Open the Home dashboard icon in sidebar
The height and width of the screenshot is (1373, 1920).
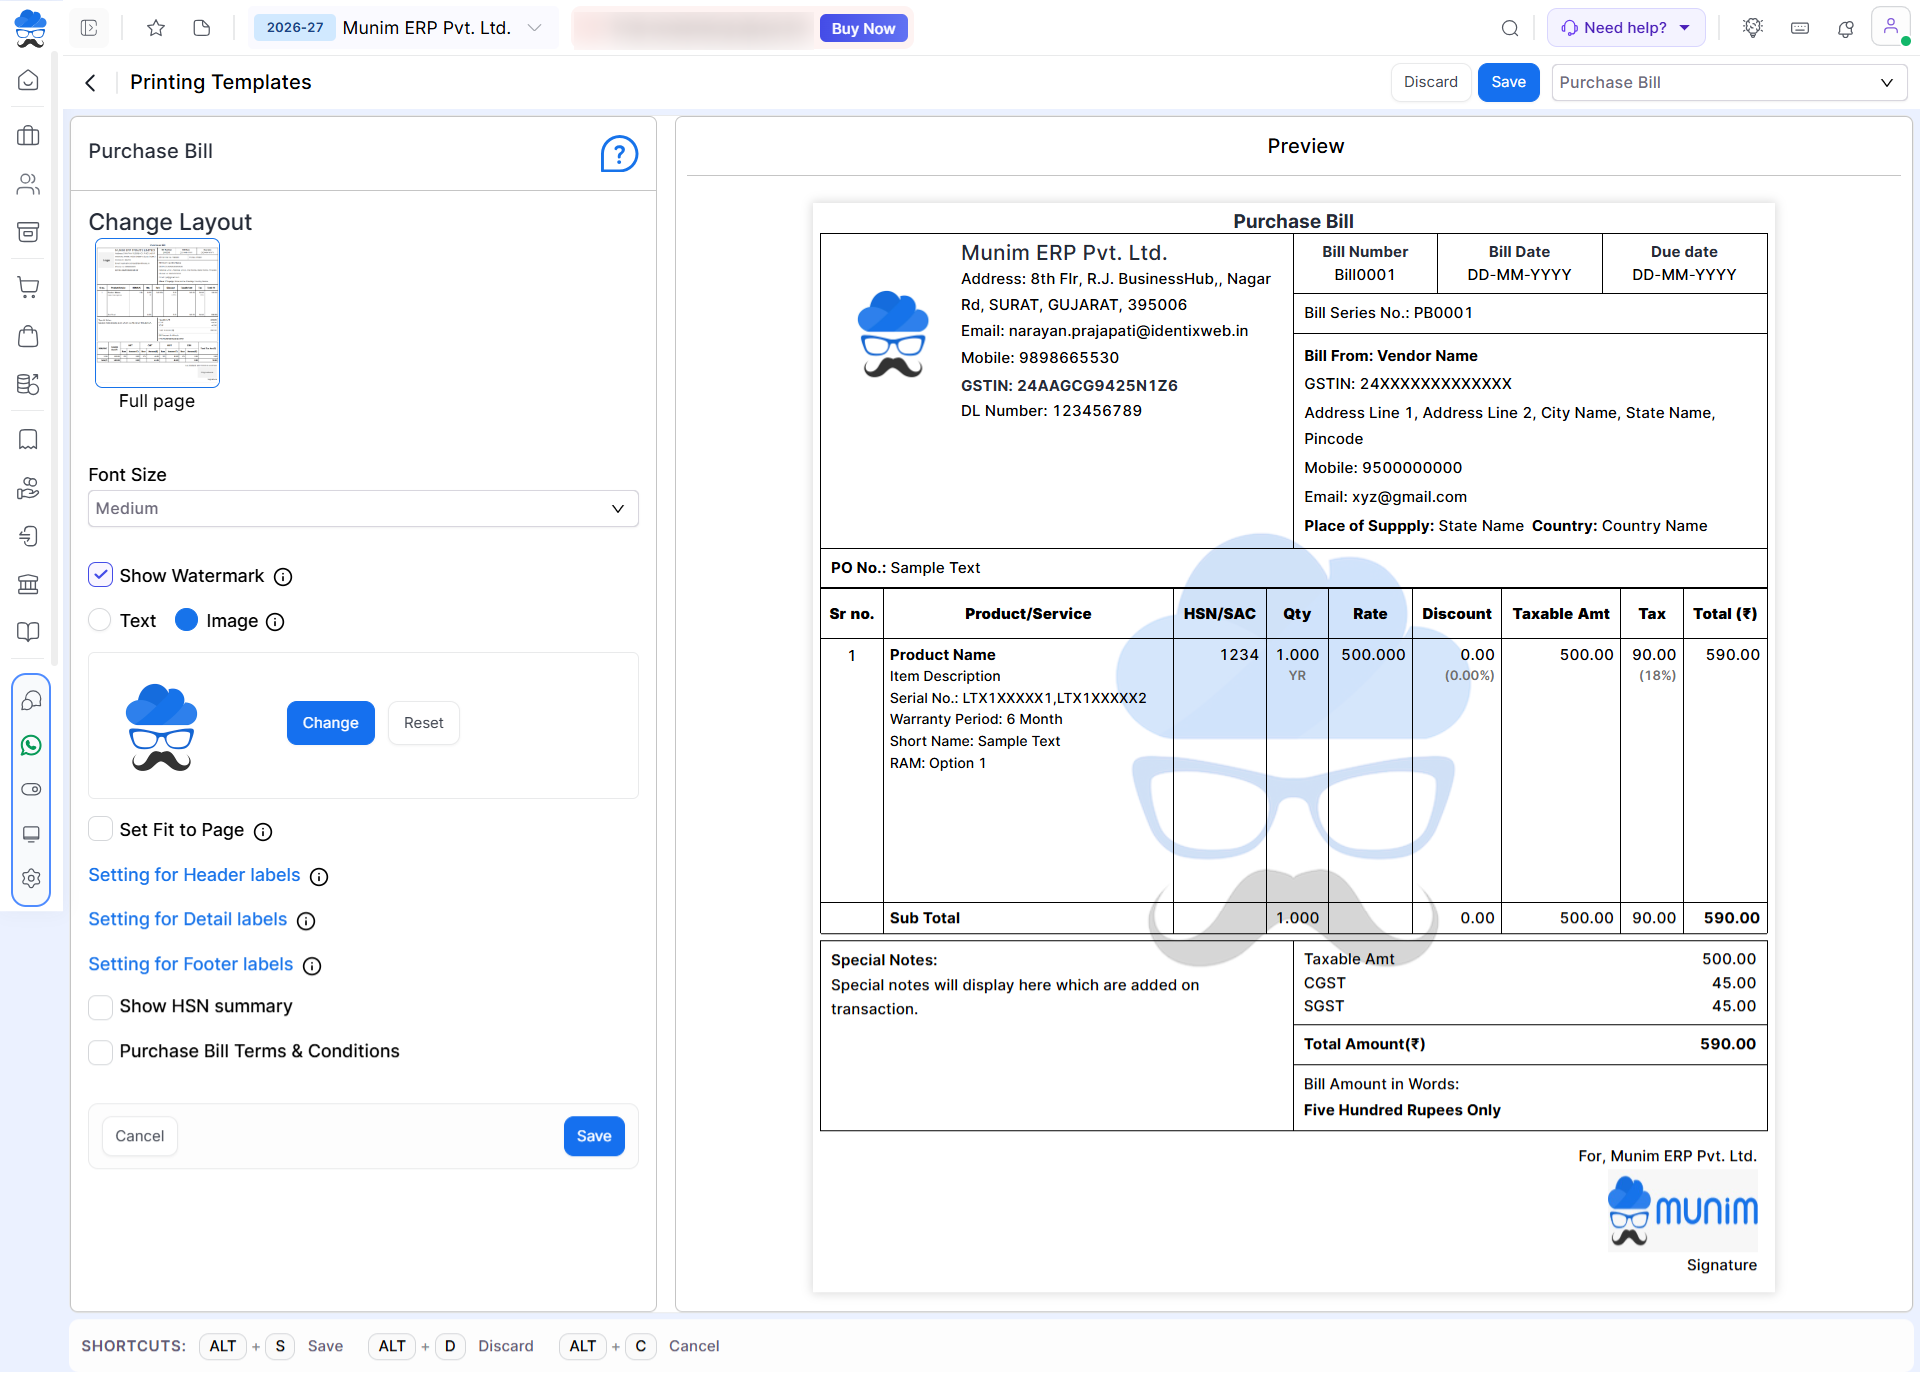[x=29, y=80]
